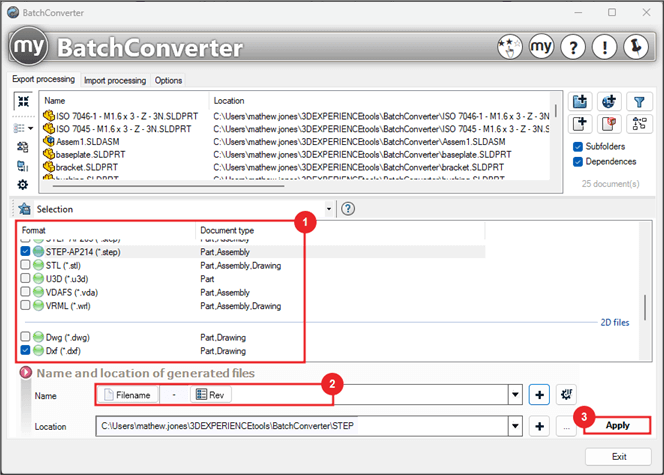Click the Apply button

617,425
